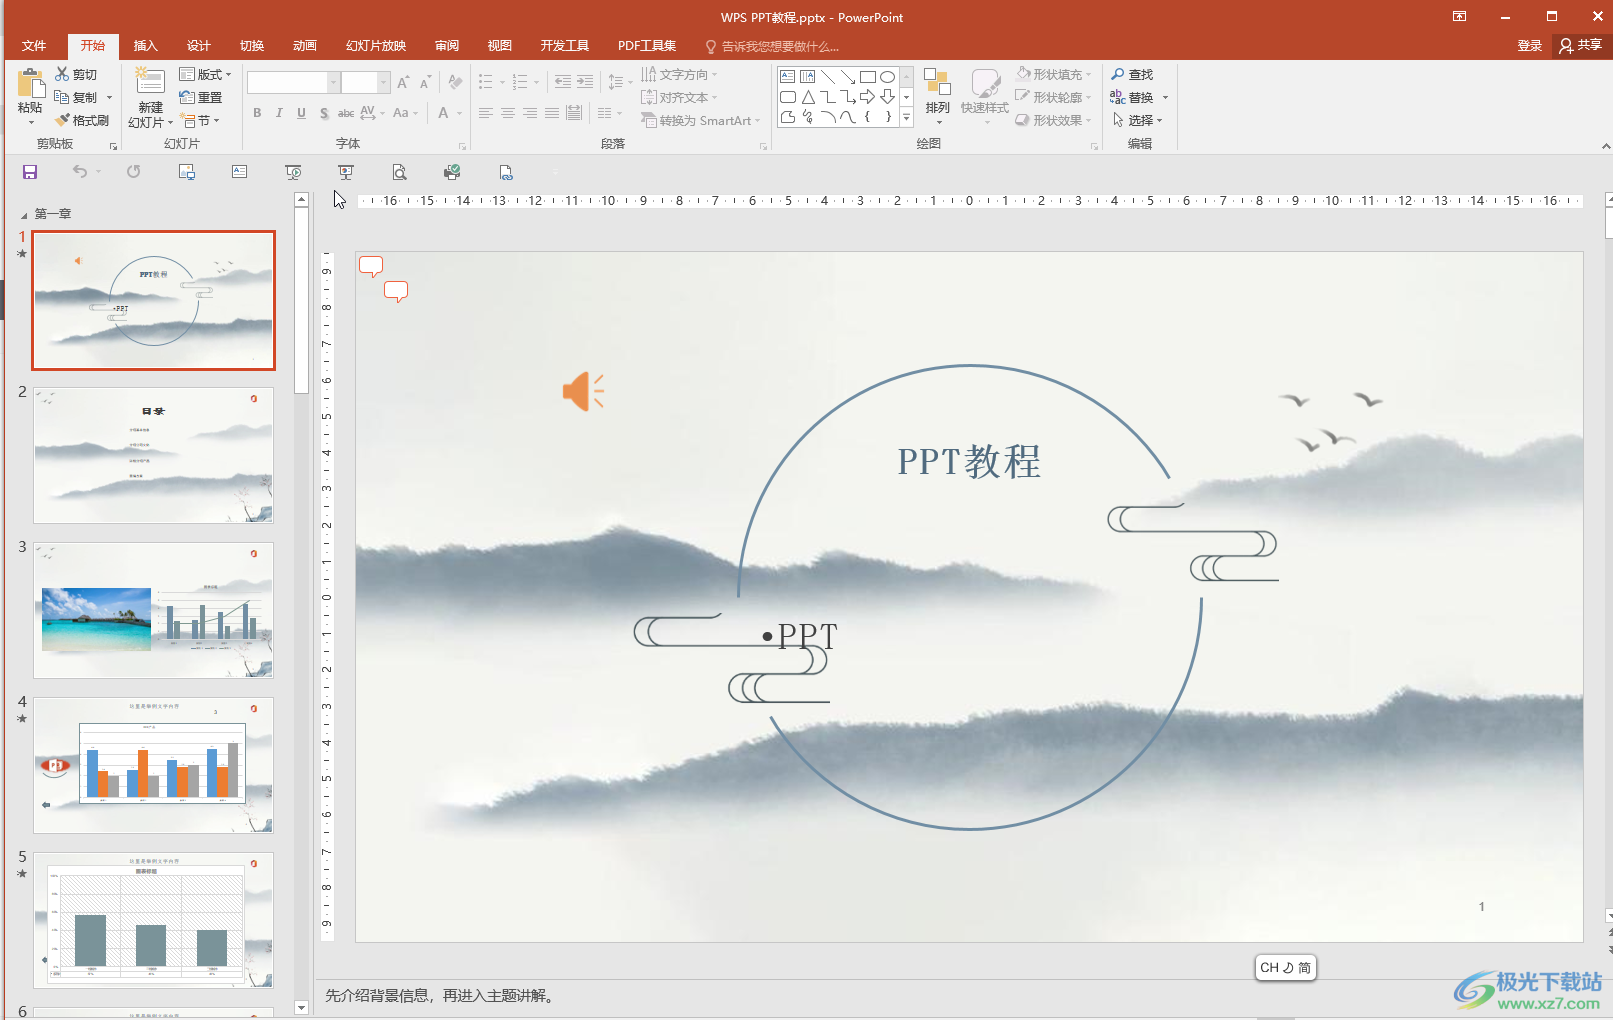Image resolution: width=1613 pixels, height=1020 pixels.
Task: Open the Layout (版式) dropdown
Action: click(205, 74)
